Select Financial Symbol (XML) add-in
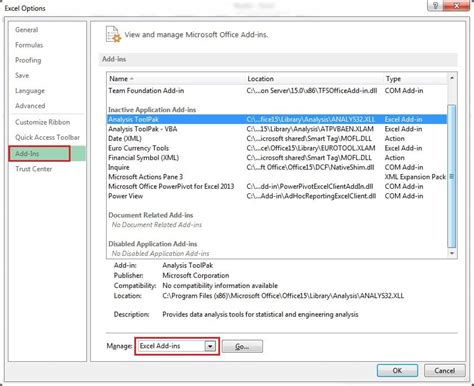Viewport: 474px width, 386px height. [x=277, y=158]
